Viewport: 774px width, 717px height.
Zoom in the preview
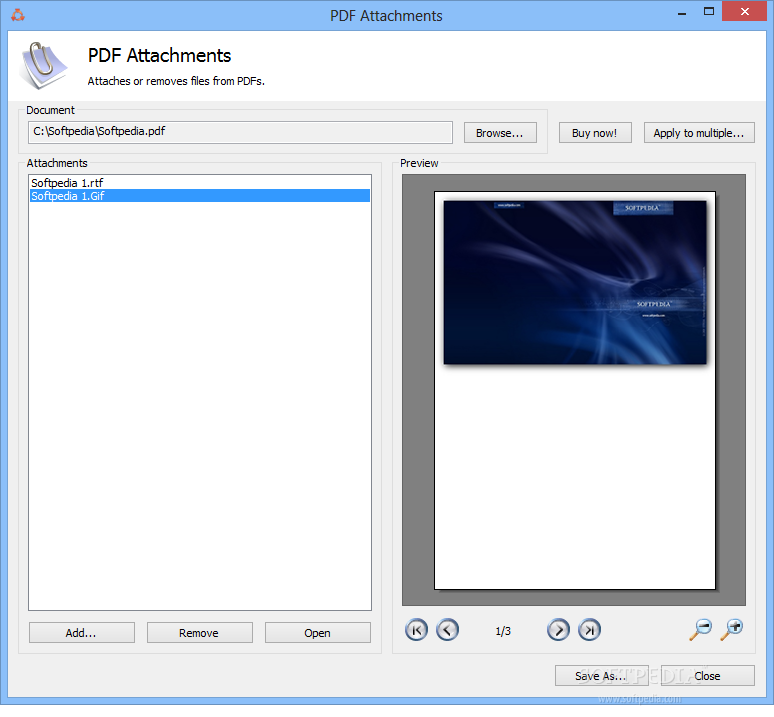[x=732, y=629]
